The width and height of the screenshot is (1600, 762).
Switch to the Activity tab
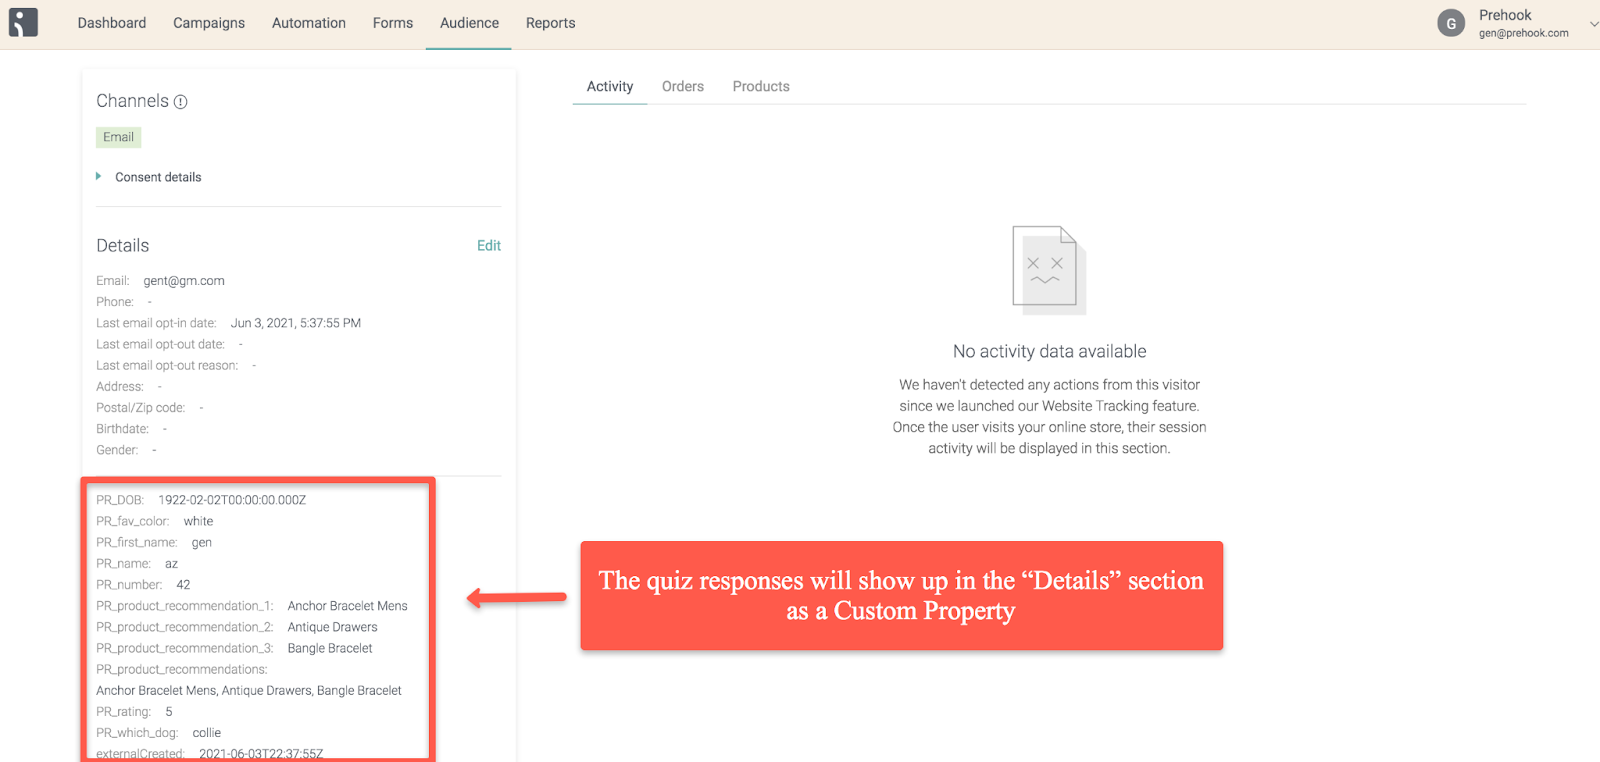pyautogui.click(x=610, y=87)
